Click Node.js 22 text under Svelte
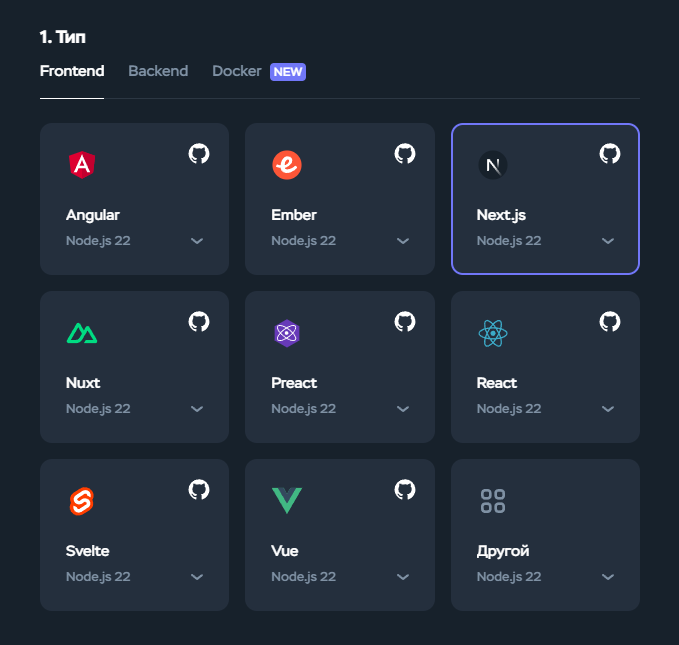The height and width of the screenshot is (645, 679). (x=98, y=577)
